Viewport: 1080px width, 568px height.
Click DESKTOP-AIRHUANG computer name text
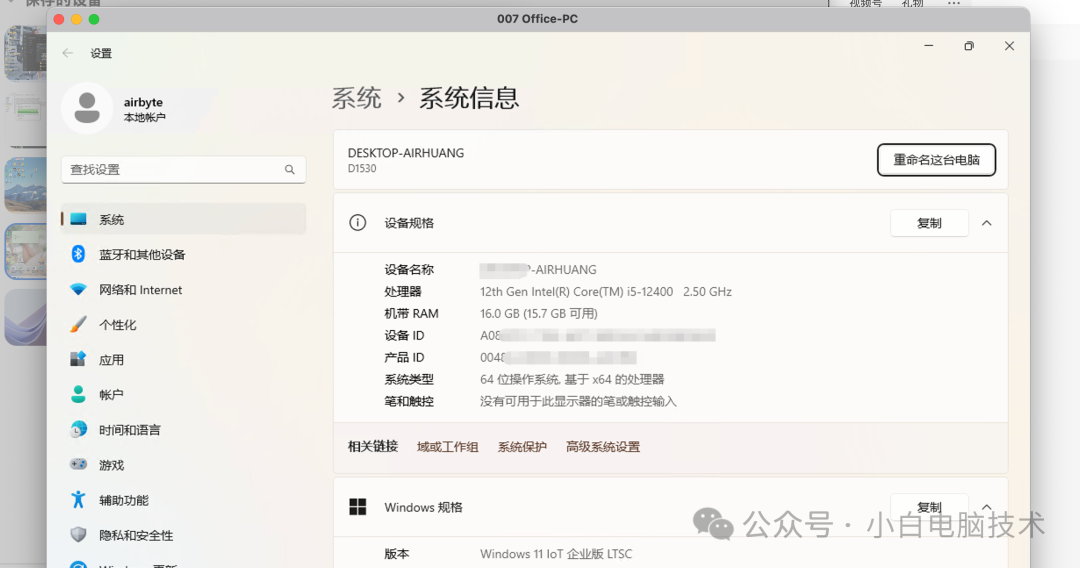pos(406,153)
